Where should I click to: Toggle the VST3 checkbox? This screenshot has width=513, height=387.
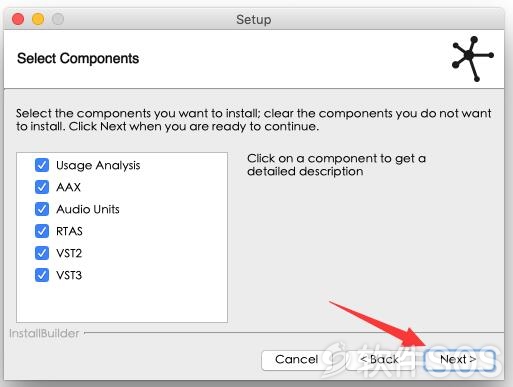tap(42, 275)
